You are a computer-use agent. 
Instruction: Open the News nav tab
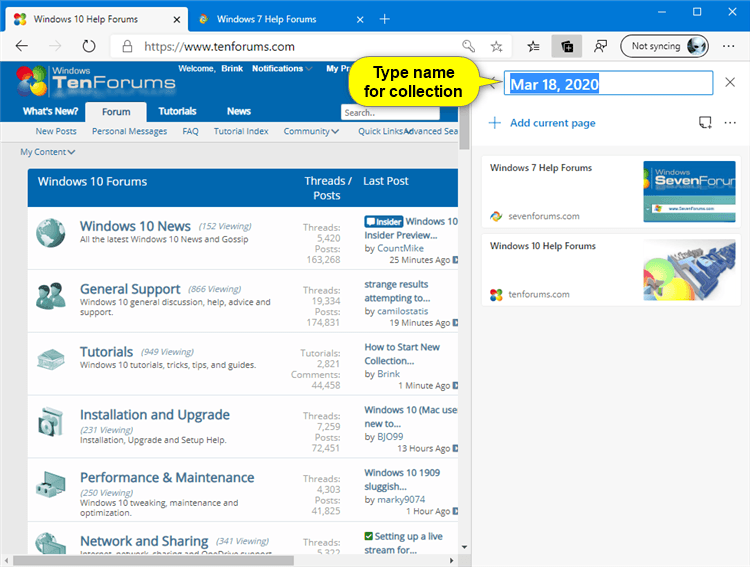pos(239,111)
